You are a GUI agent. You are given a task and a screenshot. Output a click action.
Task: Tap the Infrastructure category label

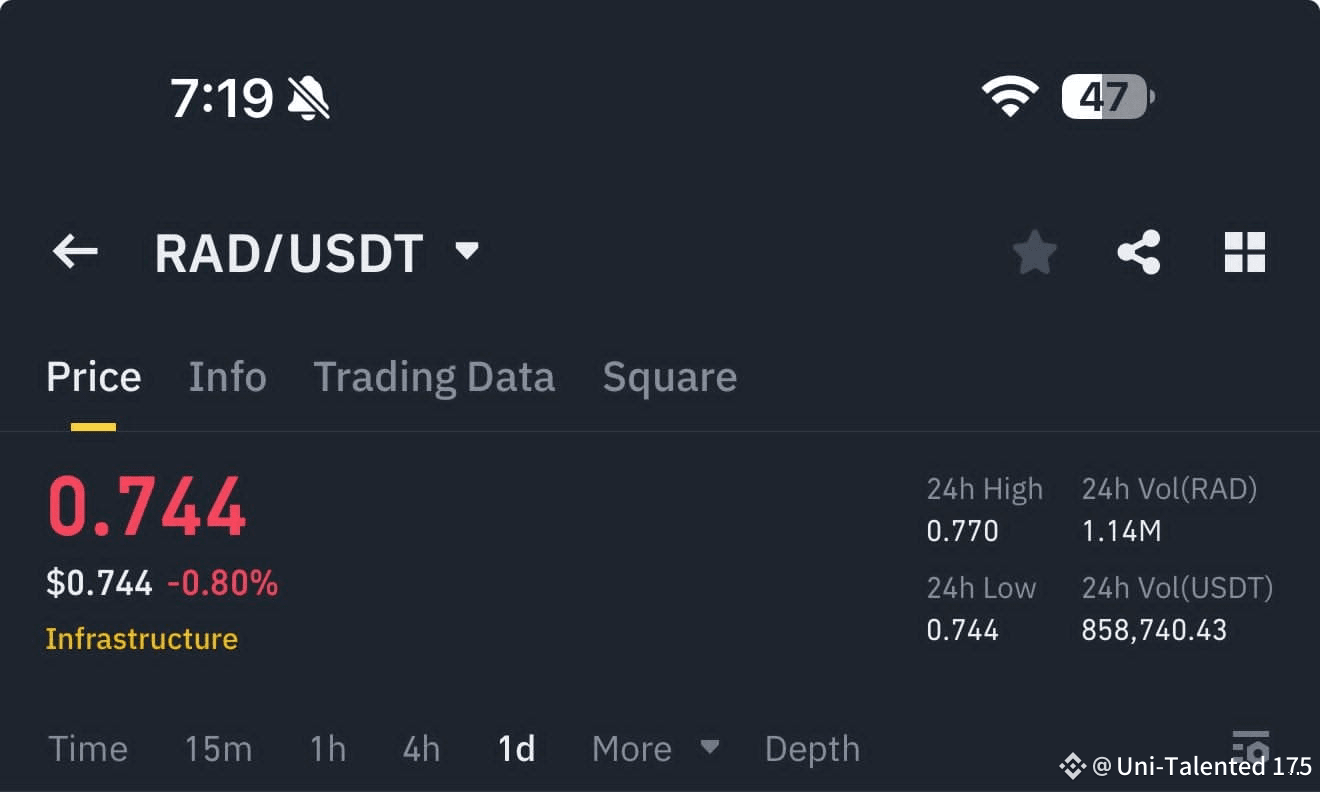pyautogui.click(x=141, y=638)
